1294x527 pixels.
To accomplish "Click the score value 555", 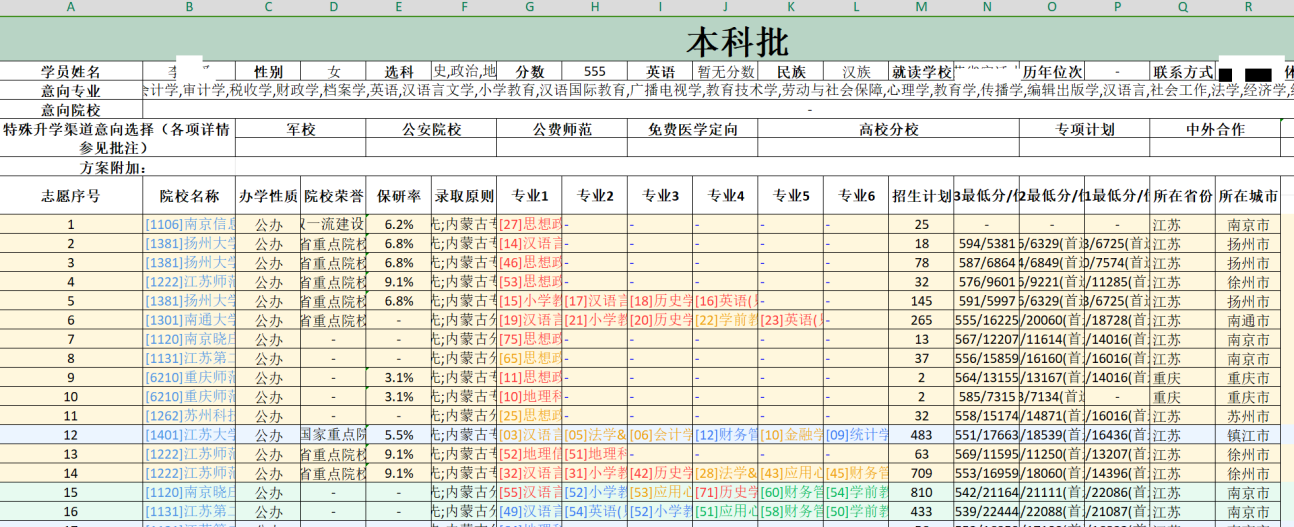I will click(x=595, y=72).
